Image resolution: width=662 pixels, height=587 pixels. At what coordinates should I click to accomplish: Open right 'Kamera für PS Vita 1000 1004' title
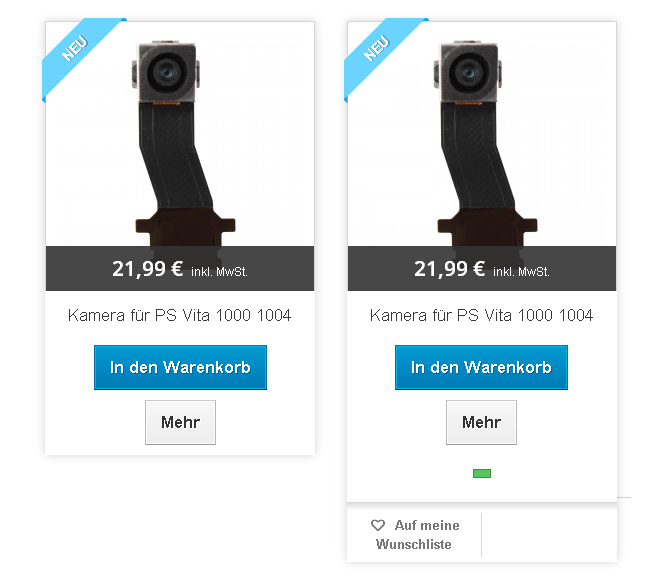tap(481, 315)
